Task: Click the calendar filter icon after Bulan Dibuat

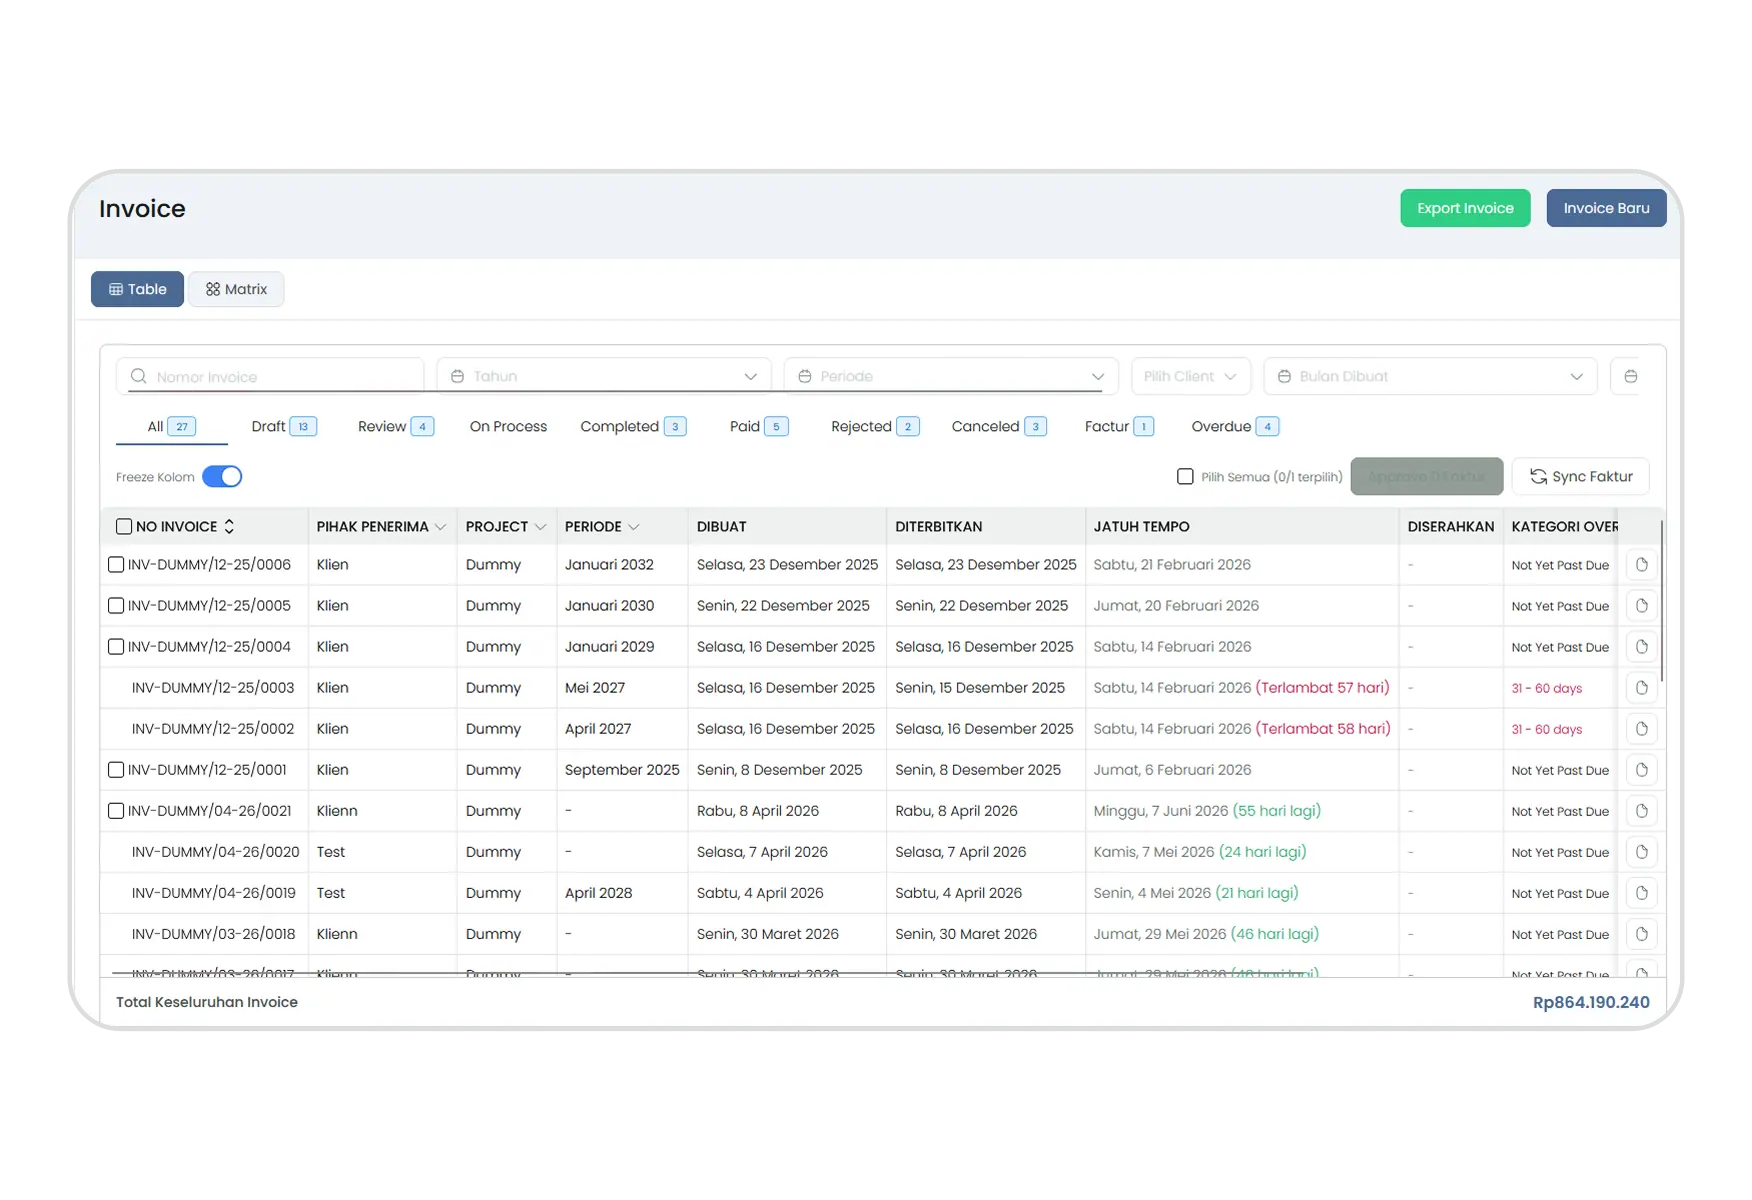Action: [1630, 377]
